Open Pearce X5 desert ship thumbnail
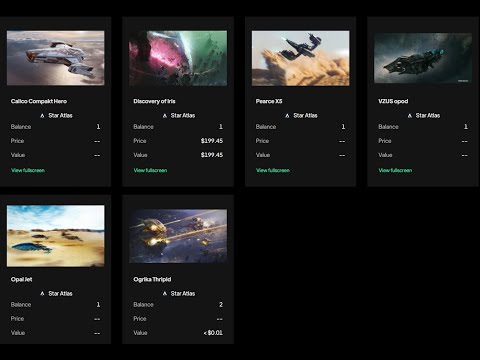Screen dimensions: 480x360 tap(301, 58)
